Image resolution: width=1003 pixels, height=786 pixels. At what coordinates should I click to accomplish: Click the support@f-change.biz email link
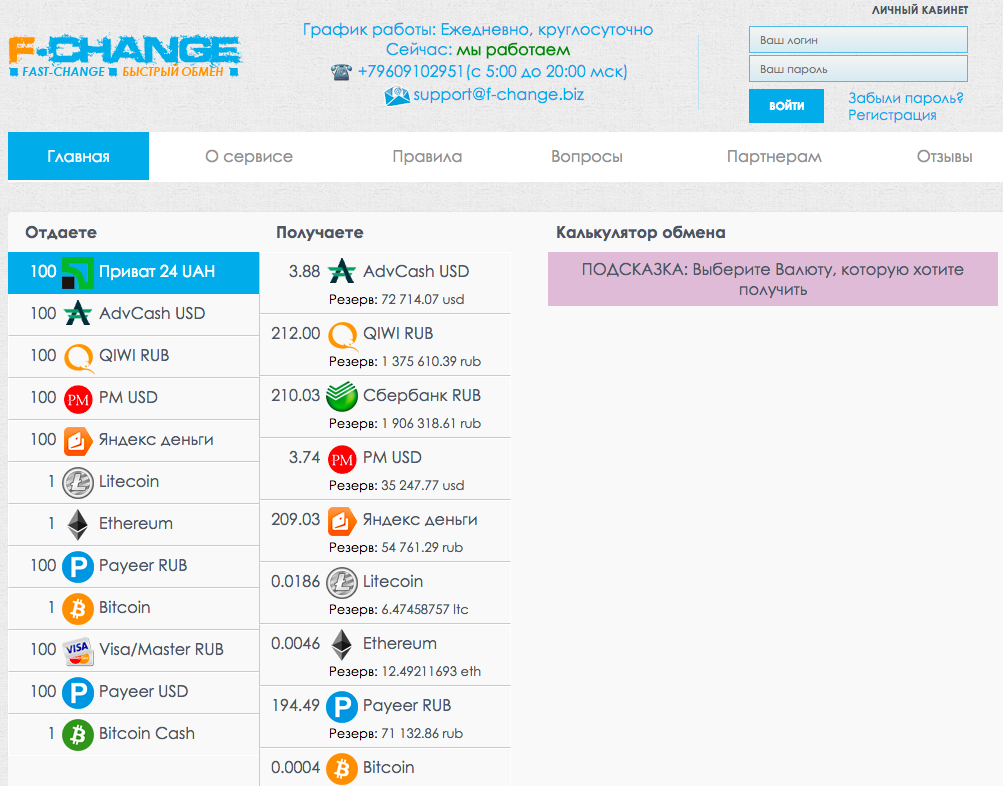coord(498,95)
